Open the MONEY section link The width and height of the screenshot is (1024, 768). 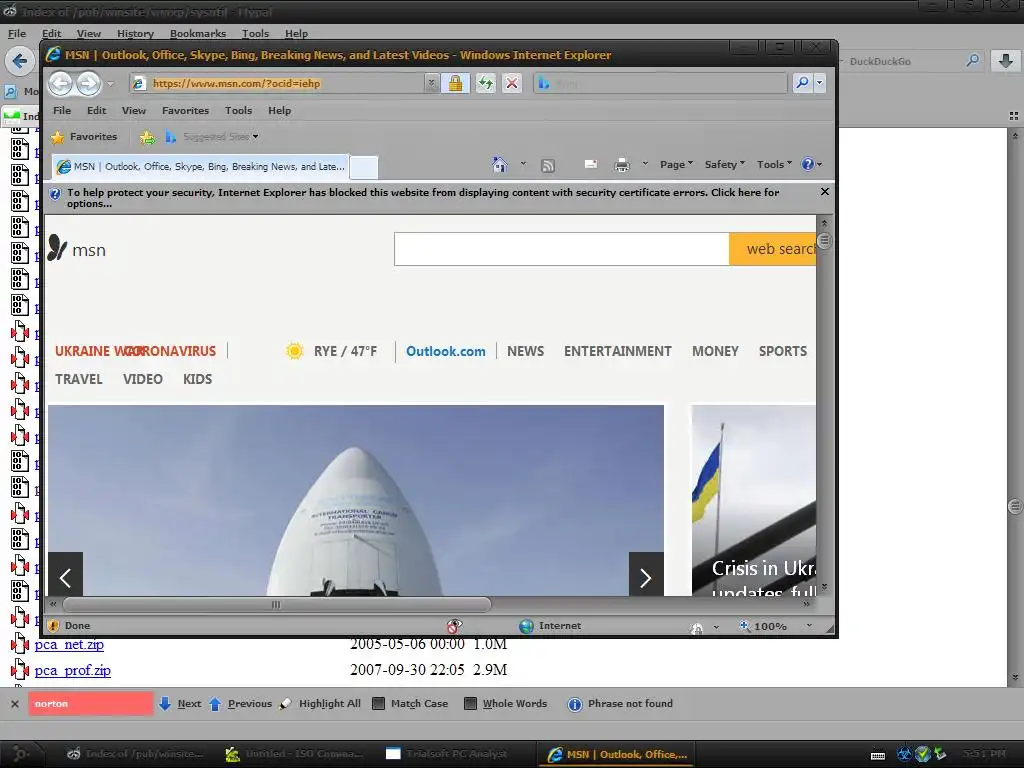click(x=715, y=351)
